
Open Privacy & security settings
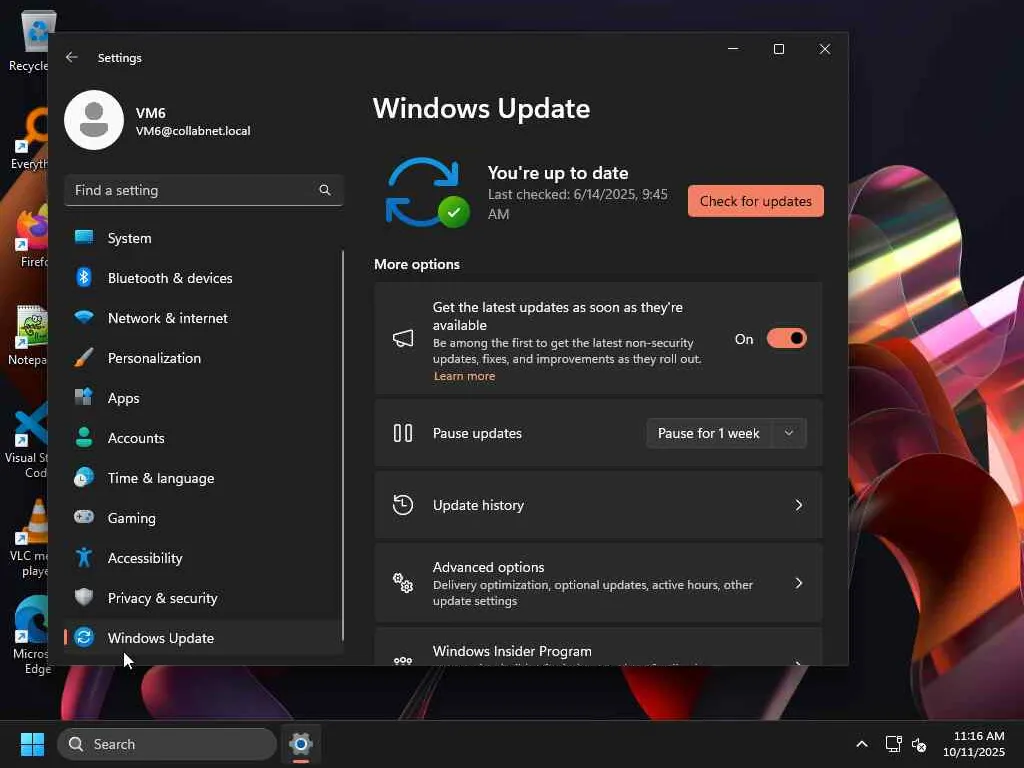tap(204, 598)
